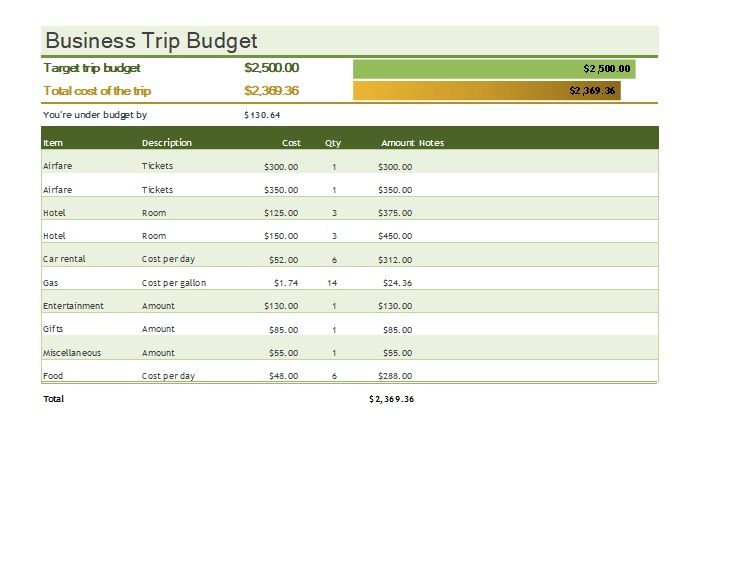Select the $125.00 hotel cost cell
Screen dimensions: 746x577
(x=281, y=213)
